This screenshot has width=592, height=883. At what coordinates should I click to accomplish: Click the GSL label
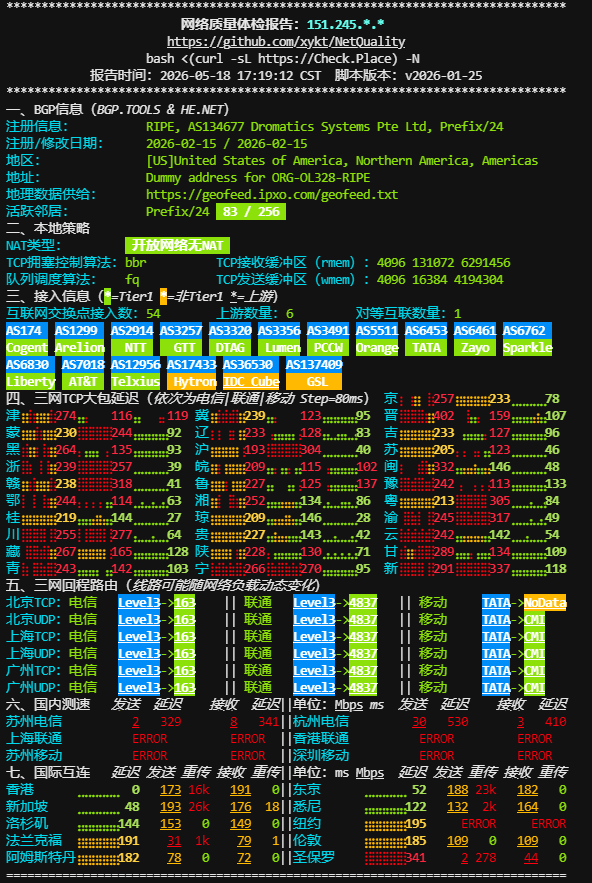(x=314, y=381)
